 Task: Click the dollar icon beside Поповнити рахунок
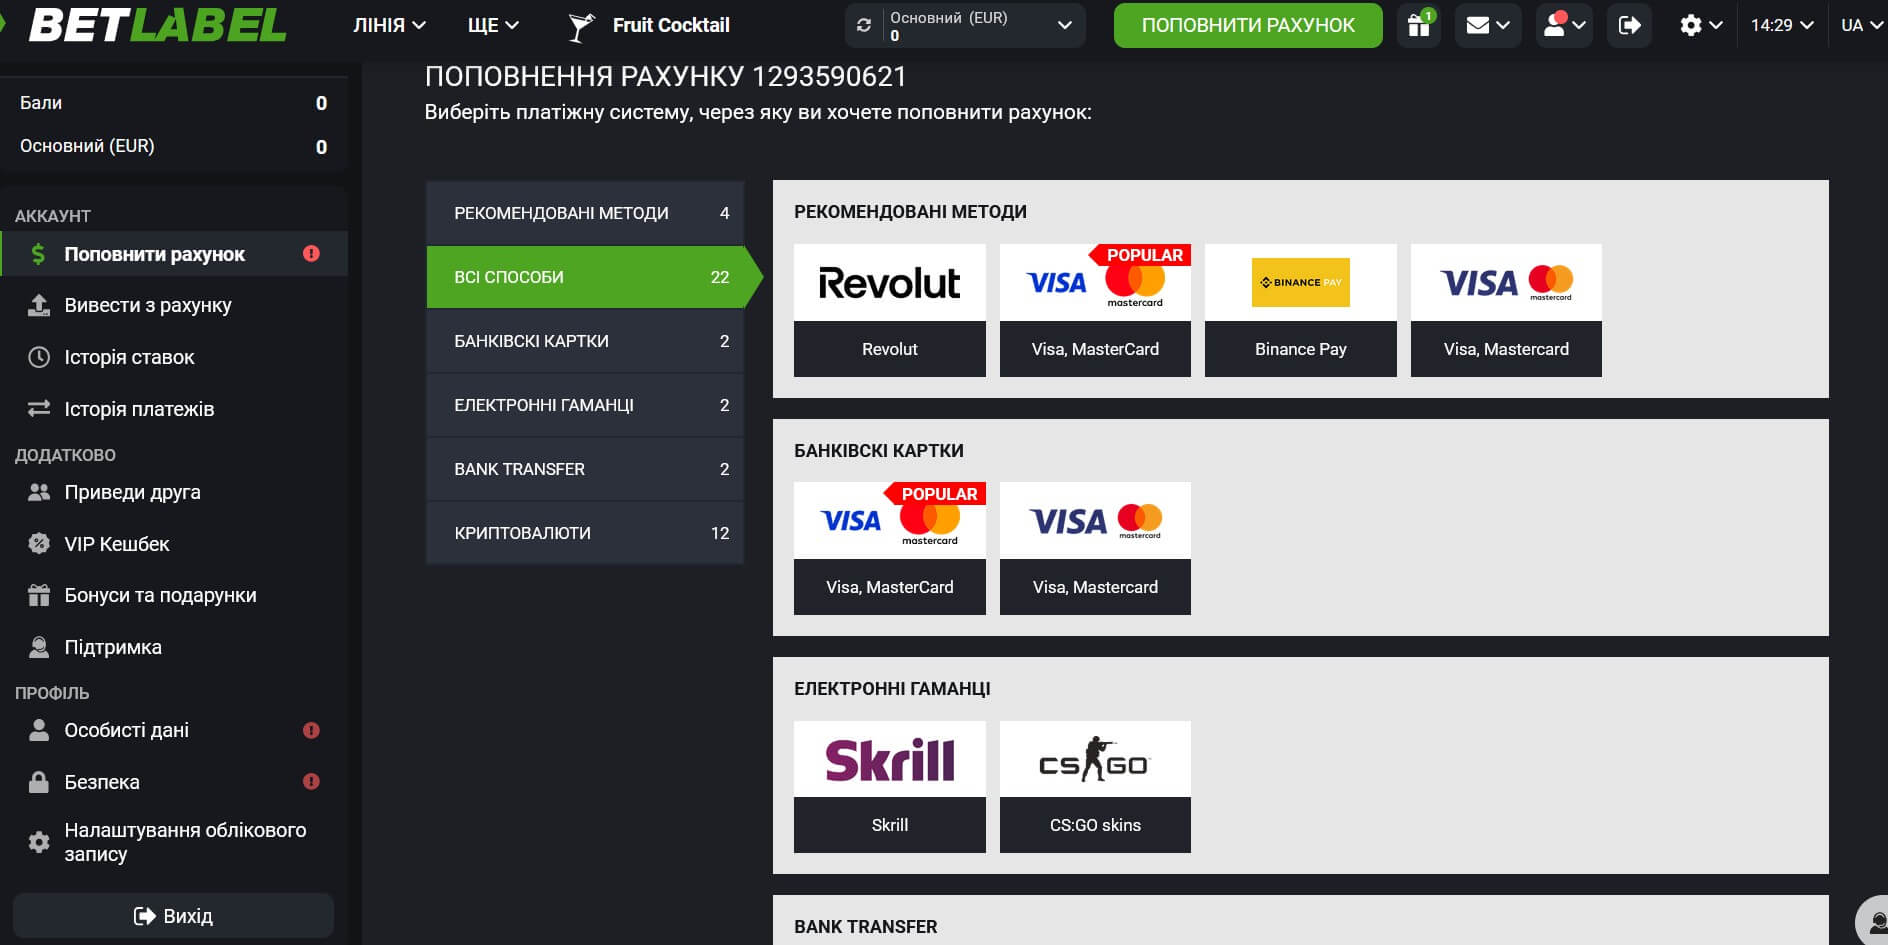pos(38,254)
